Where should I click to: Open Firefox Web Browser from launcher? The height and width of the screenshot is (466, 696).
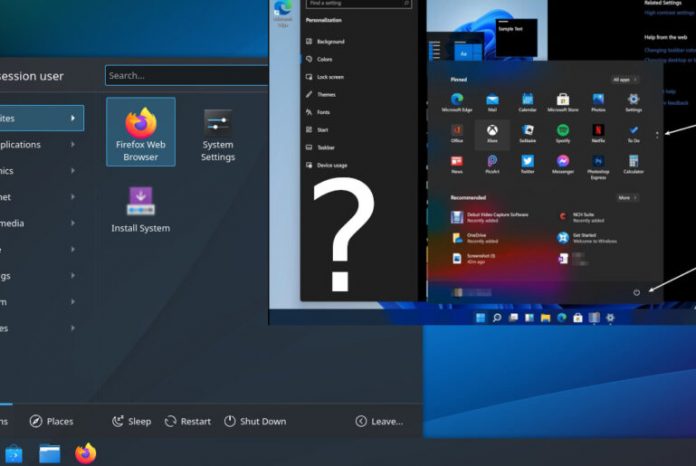141,131
